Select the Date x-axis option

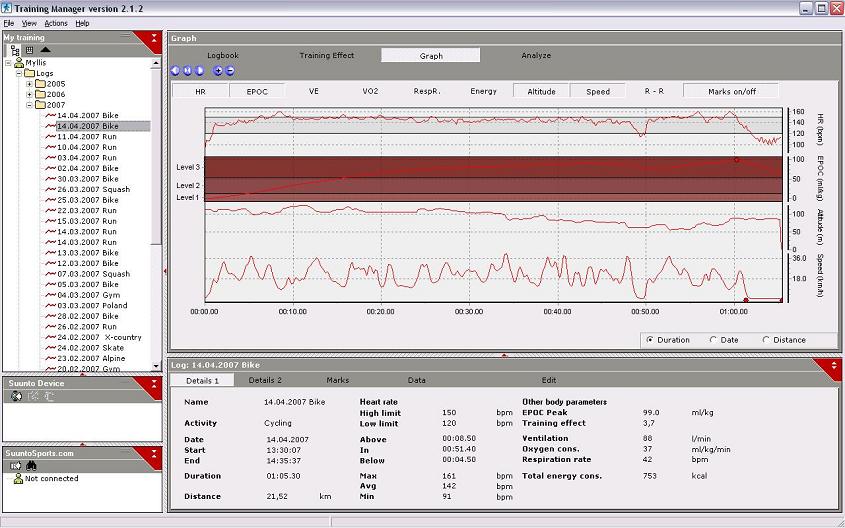pyautogui.click(x=713, y=340)
